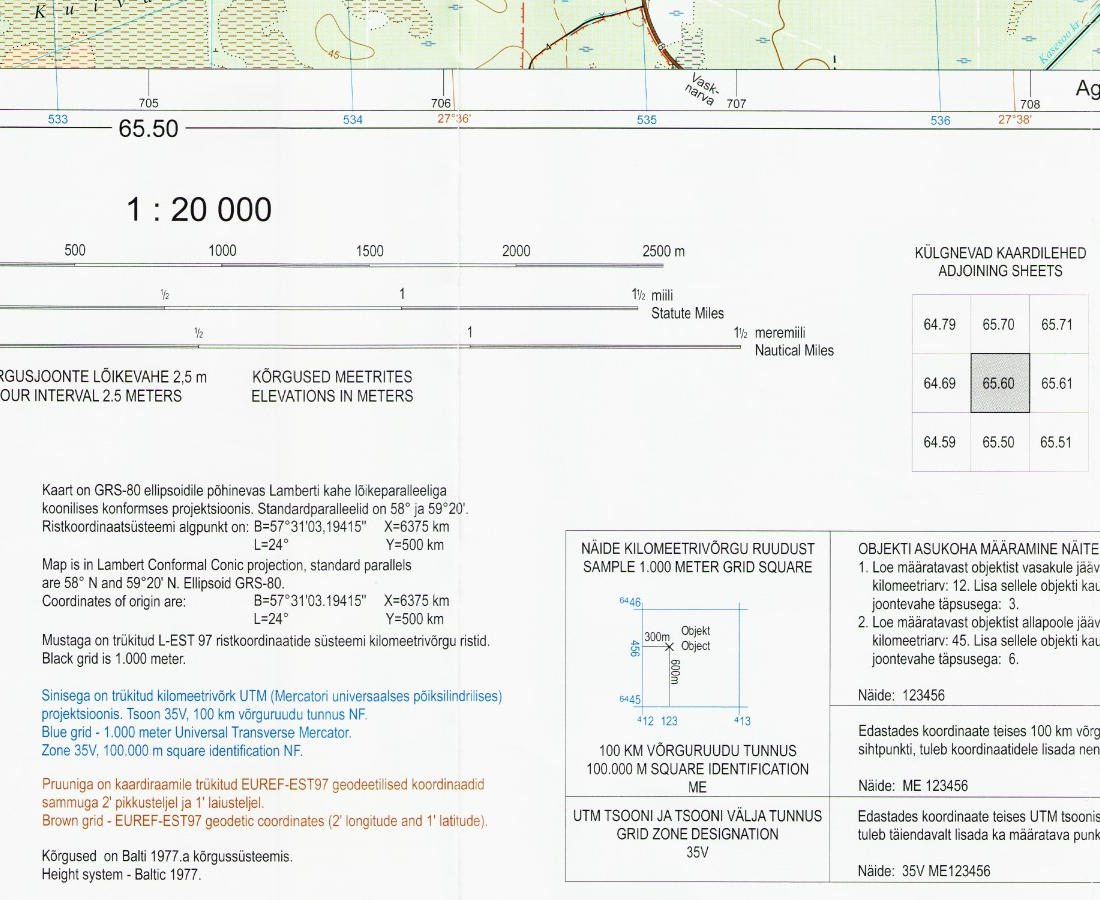
Task: Click the 65.61 adjoining sheet cell
Action: tap(1057, 383)
